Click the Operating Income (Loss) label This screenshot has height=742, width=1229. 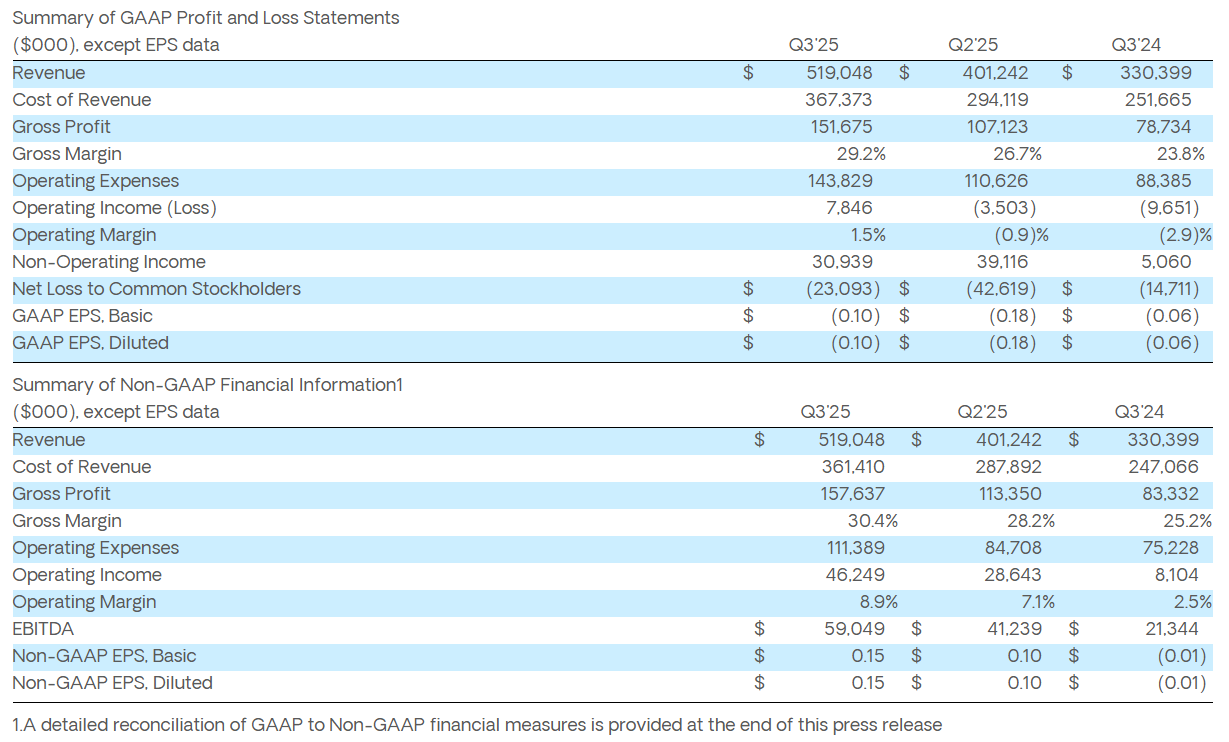pos(114,208)
